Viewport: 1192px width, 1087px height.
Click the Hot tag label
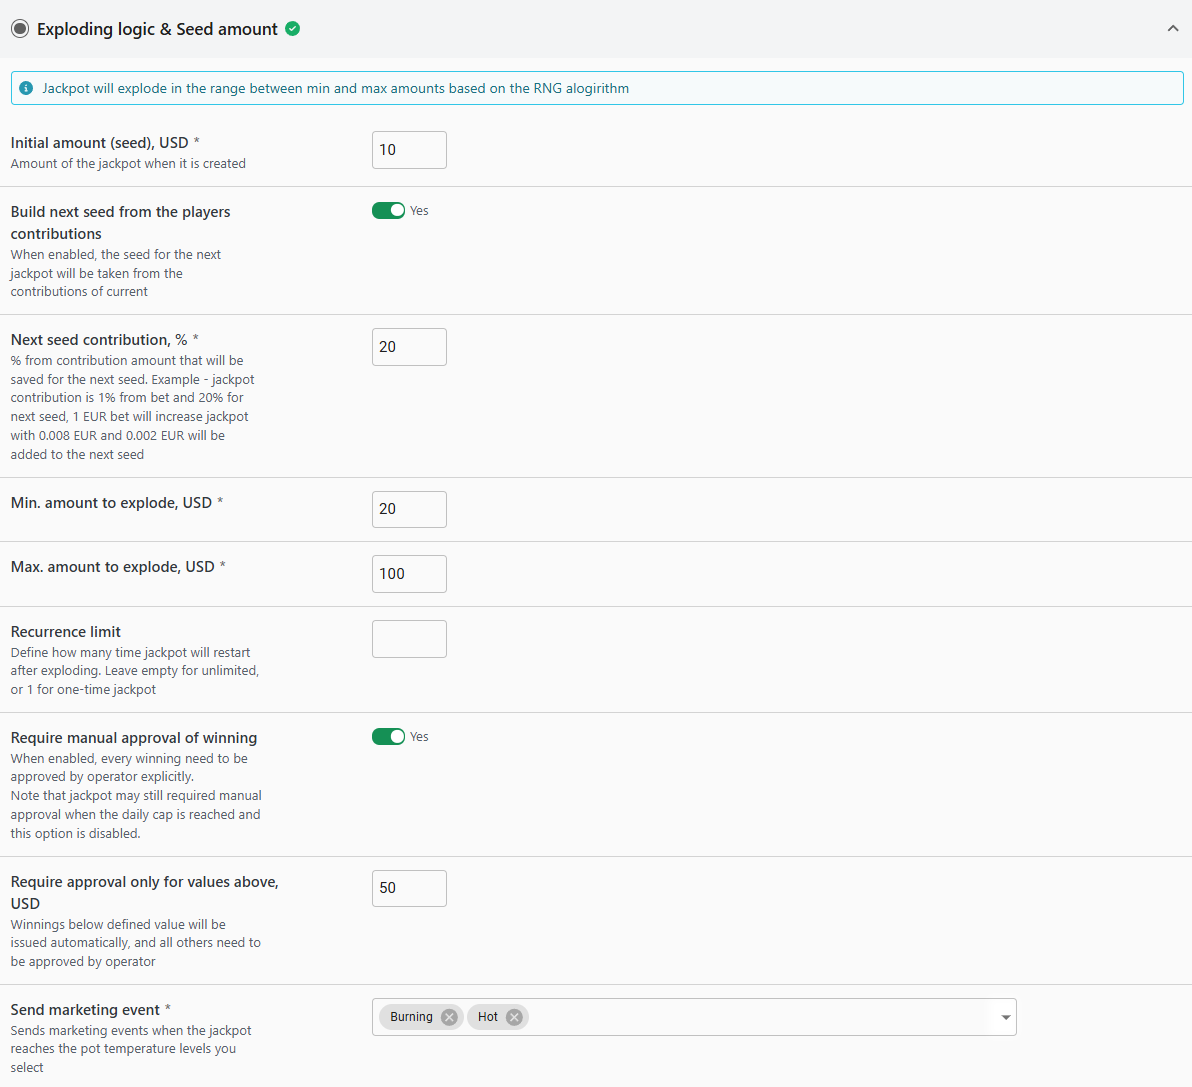click(488, 1017)
